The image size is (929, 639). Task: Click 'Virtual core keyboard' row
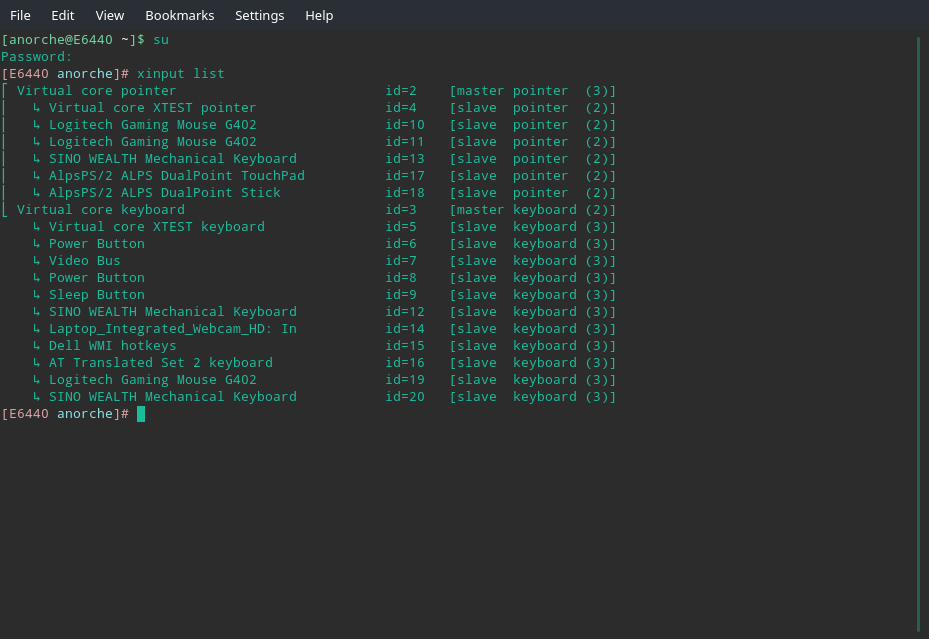(308, 210)
